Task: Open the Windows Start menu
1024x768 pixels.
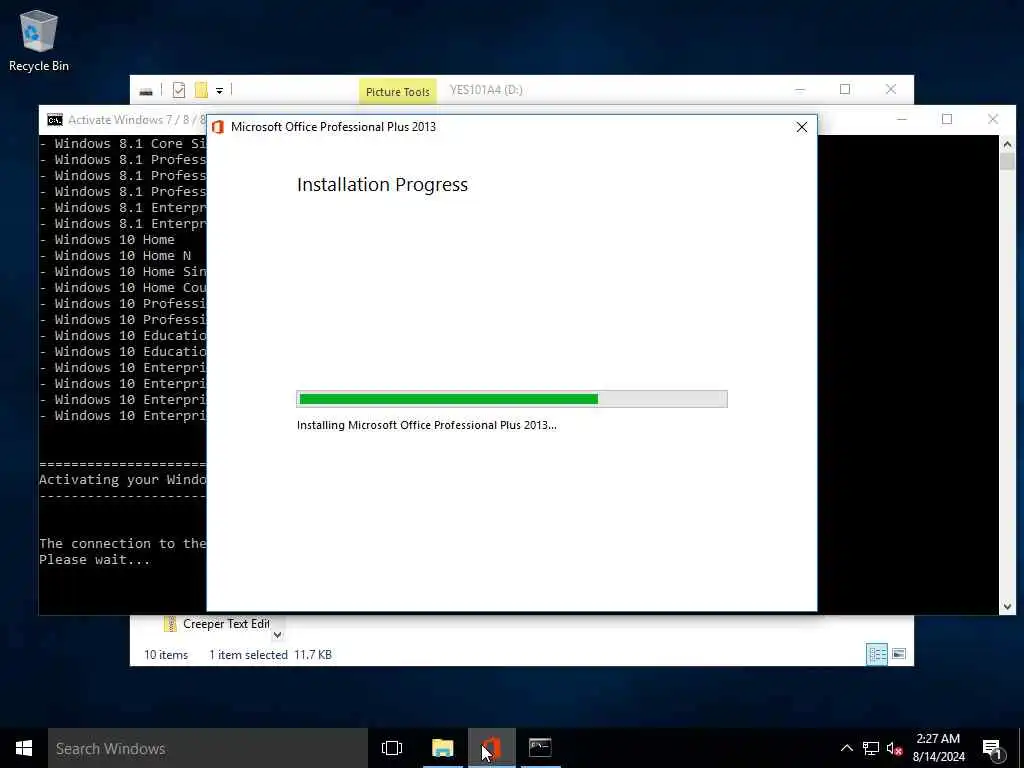Action: click(24, 748)
